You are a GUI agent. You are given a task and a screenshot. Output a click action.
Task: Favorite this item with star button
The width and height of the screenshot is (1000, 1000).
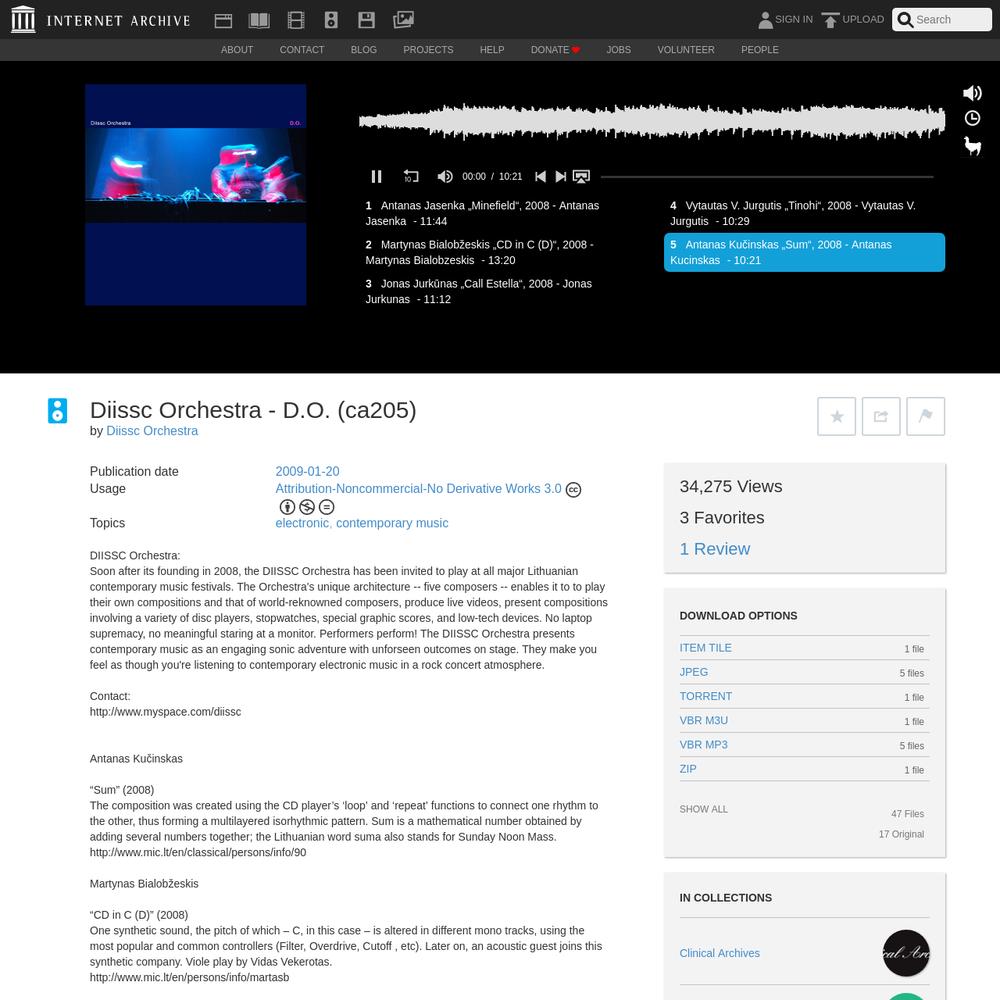click(x=836, y=416)
